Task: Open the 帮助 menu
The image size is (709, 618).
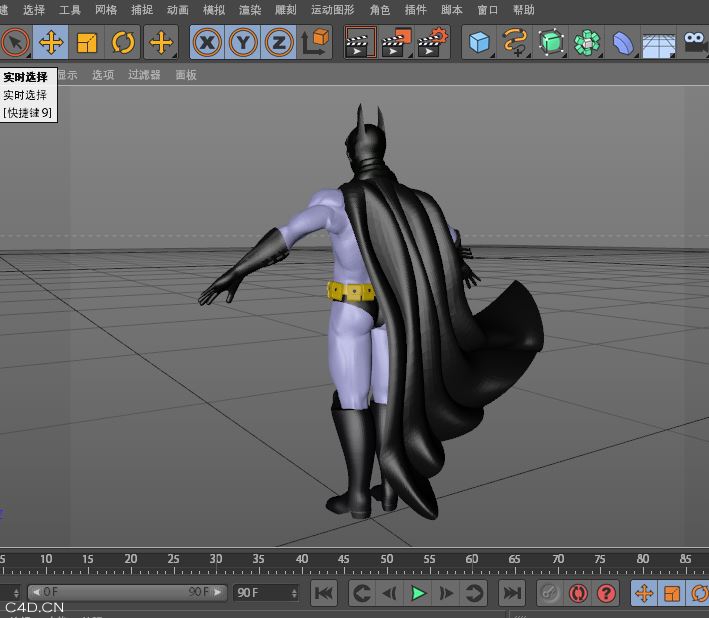Action: click(524, 10)
